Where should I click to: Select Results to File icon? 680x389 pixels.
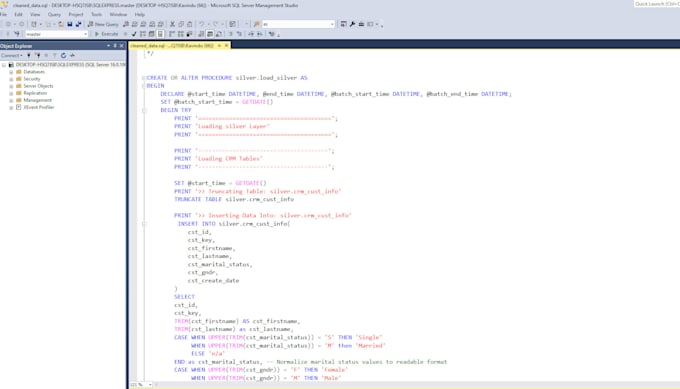[x=219, y=34]
